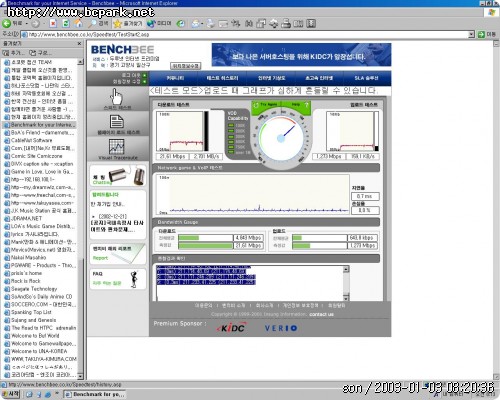This screenshot has width=500, height=400.
Task: Click the 4.843 Mbps download bandwidth value
Action: (x=248, y=238)
